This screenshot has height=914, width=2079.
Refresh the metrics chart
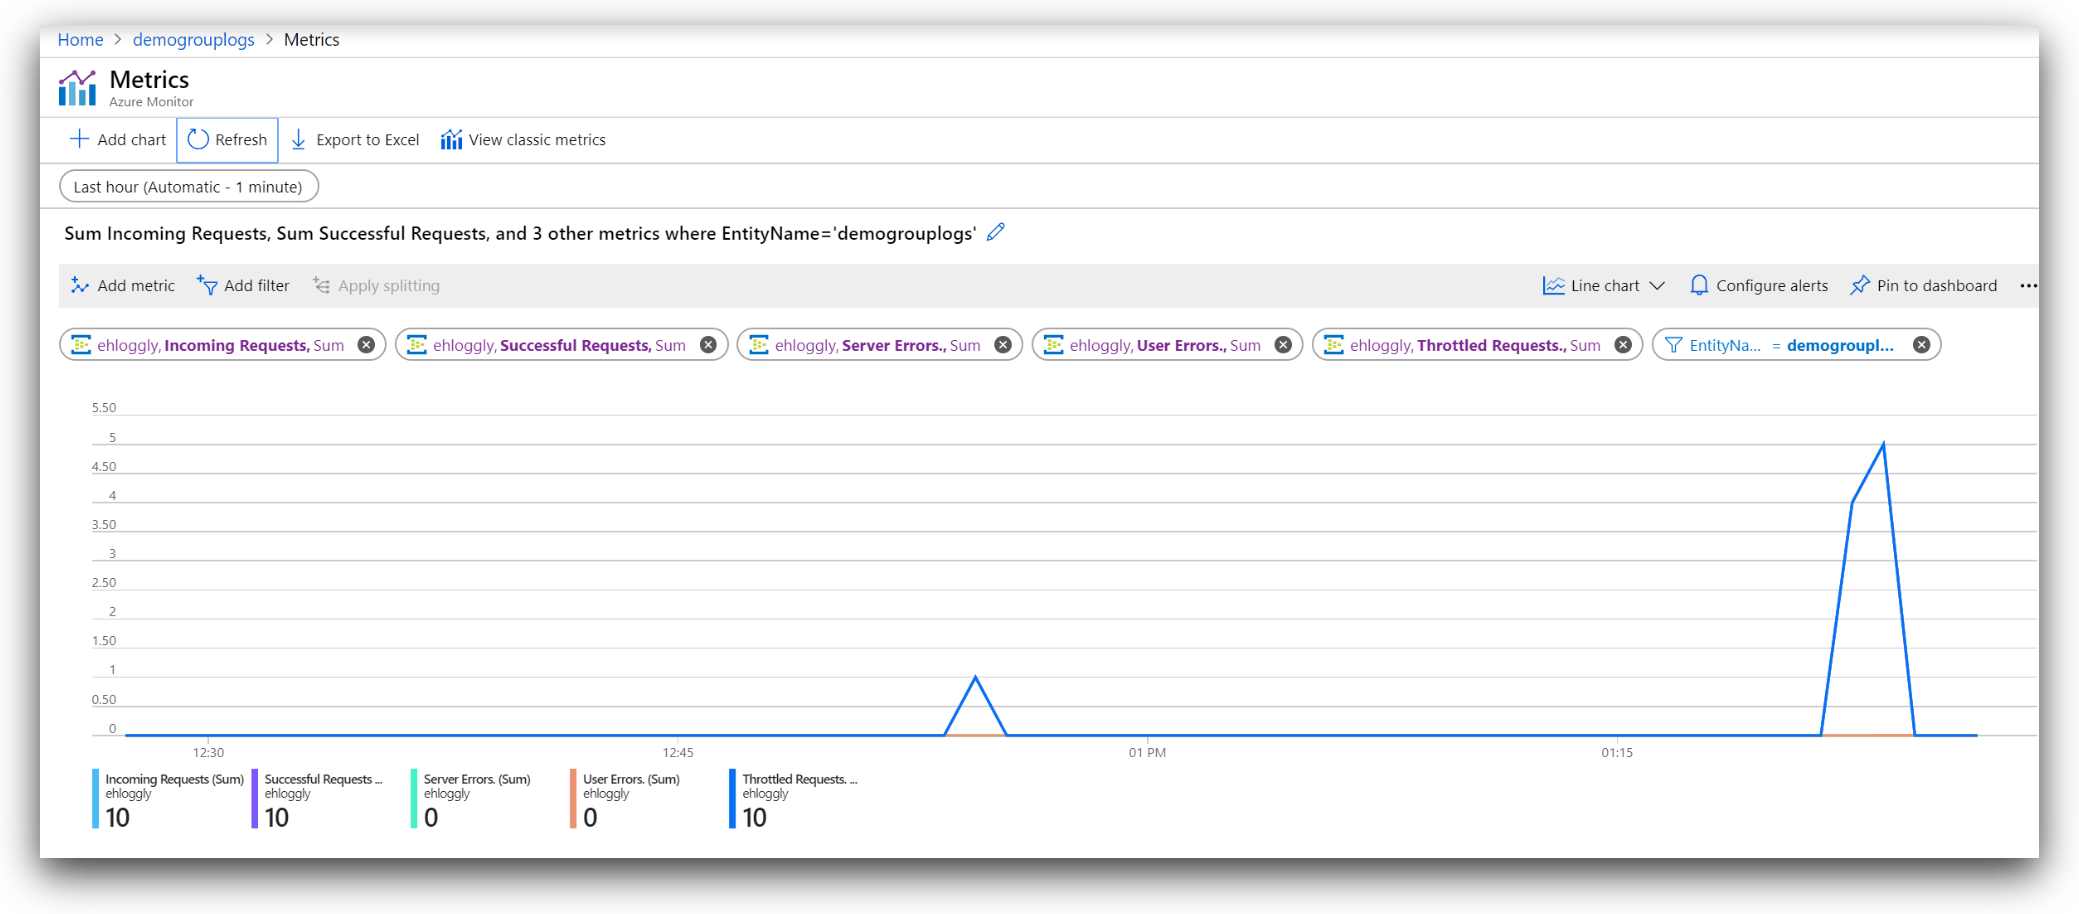(x=228, y=140)
